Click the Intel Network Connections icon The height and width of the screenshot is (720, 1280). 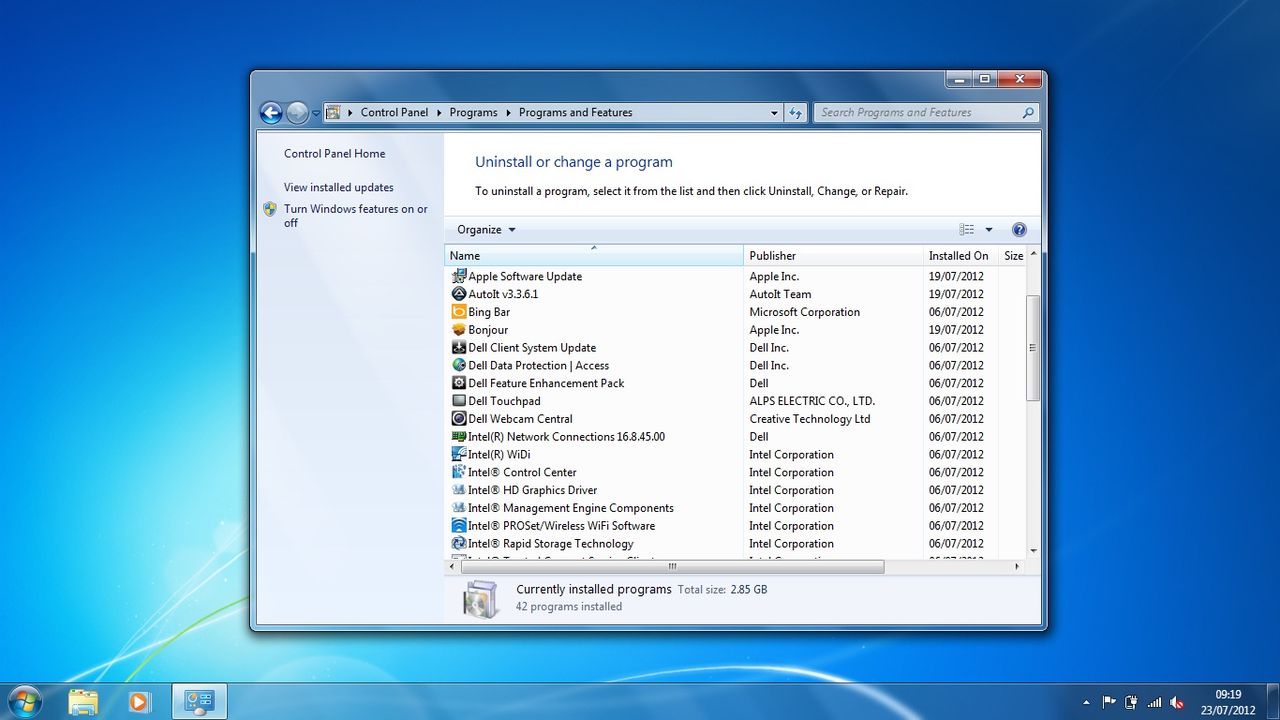pyautogui.click(x=459, y=437)
